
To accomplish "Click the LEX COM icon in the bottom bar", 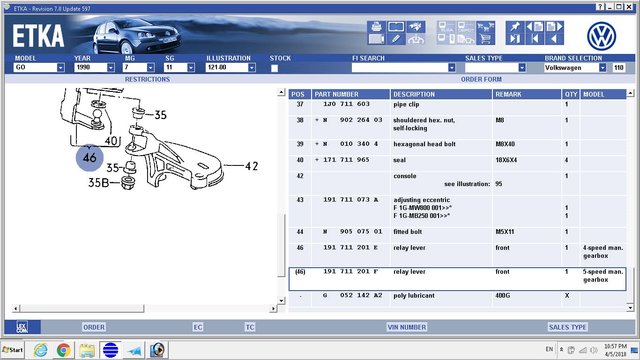I will pyautogui.click(x=22, y=327).
